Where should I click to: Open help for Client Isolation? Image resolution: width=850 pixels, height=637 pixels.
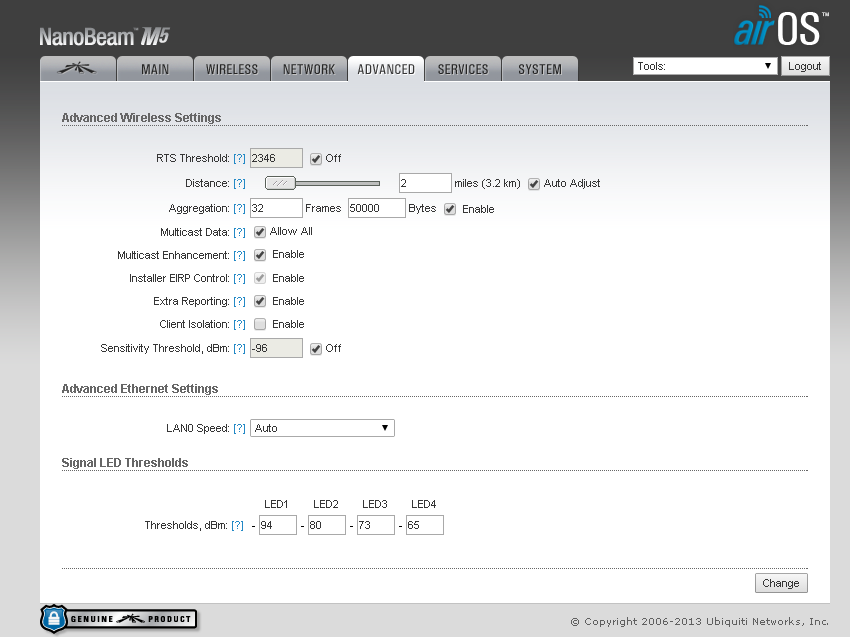point(239,324)
